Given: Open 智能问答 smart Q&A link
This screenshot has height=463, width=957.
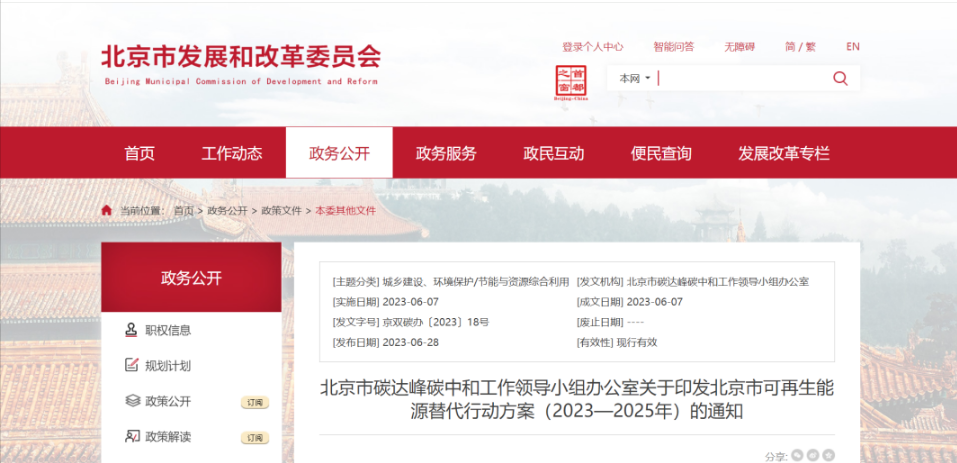Looking at the screenshot, I should pos(673,47).
